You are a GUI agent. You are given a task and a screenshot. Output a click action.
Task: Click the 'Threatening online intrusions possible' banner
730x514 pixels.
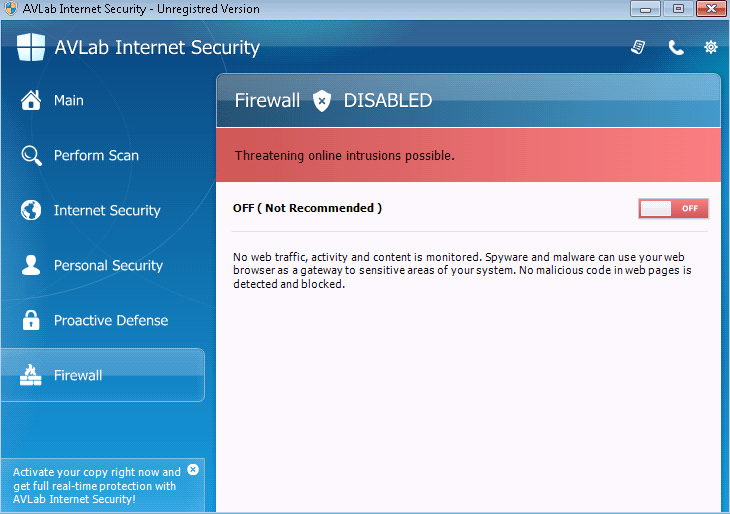tap(468, 156)
